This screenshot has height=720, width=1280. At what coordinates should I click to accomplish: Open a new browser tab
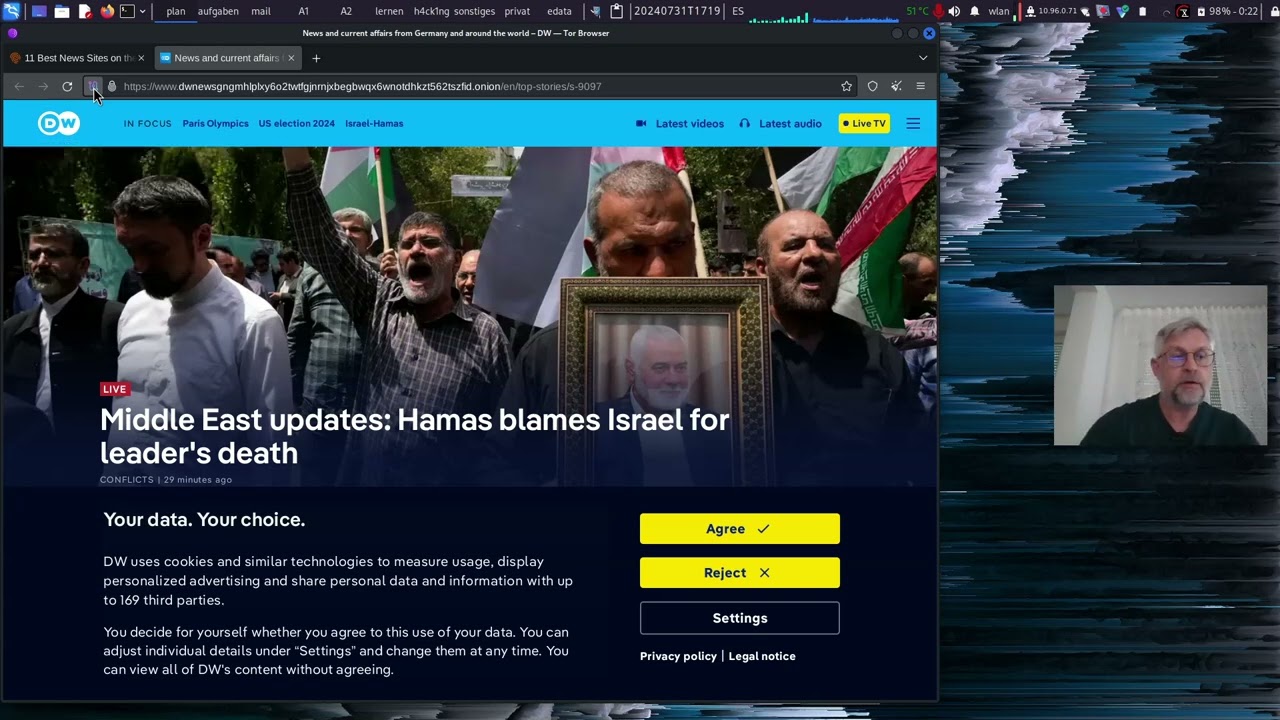pyautogui.click(x=316, y=58)
